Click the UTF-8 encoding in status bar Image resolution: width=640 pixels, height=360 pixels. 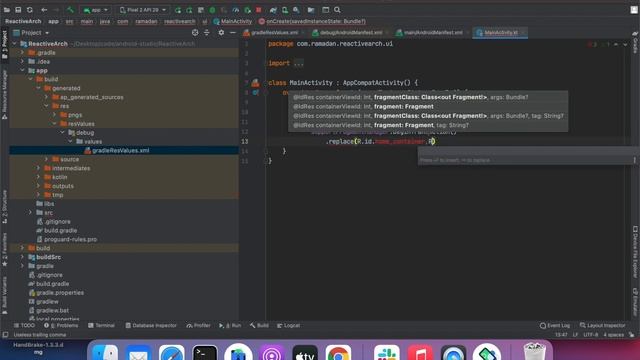point(590,335)
